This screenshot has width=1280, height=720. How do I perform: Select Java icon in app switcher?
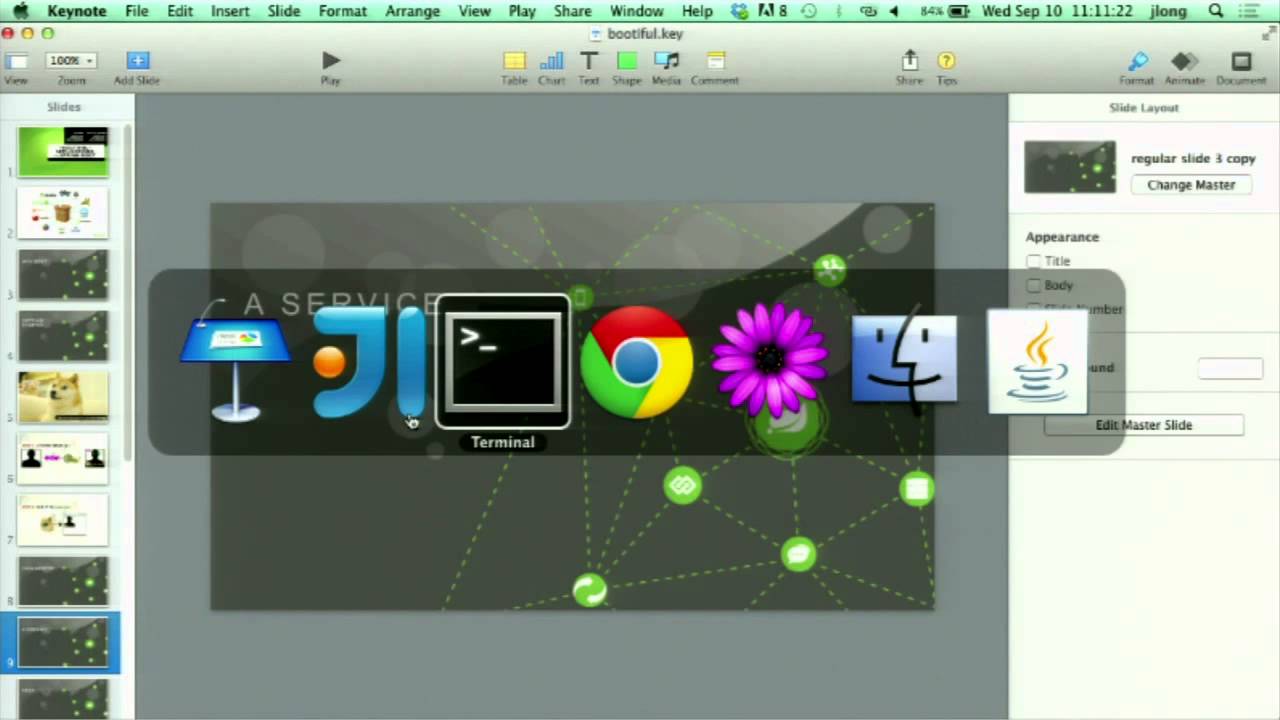(1037, 361)
